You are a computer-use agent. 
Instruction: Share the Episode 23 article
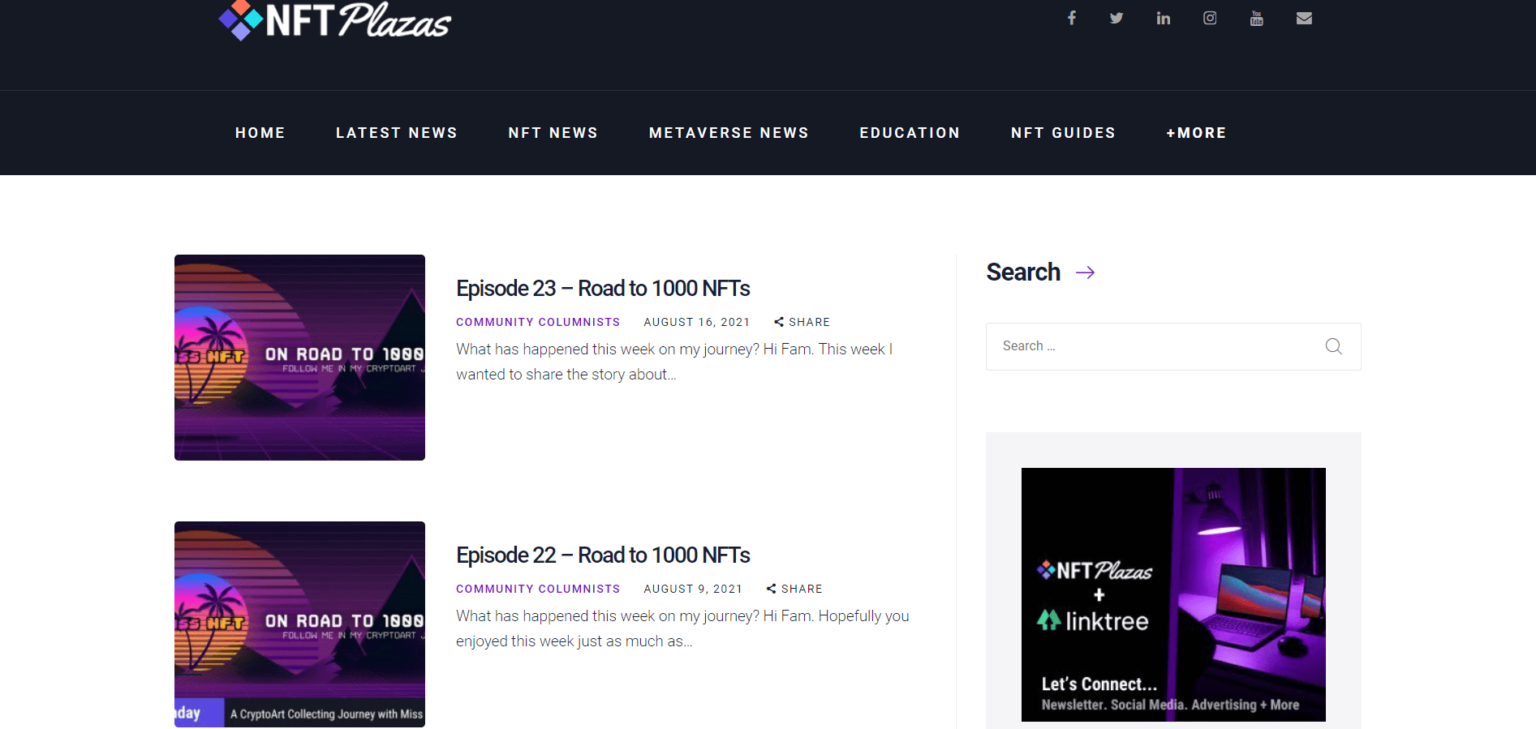802,322
